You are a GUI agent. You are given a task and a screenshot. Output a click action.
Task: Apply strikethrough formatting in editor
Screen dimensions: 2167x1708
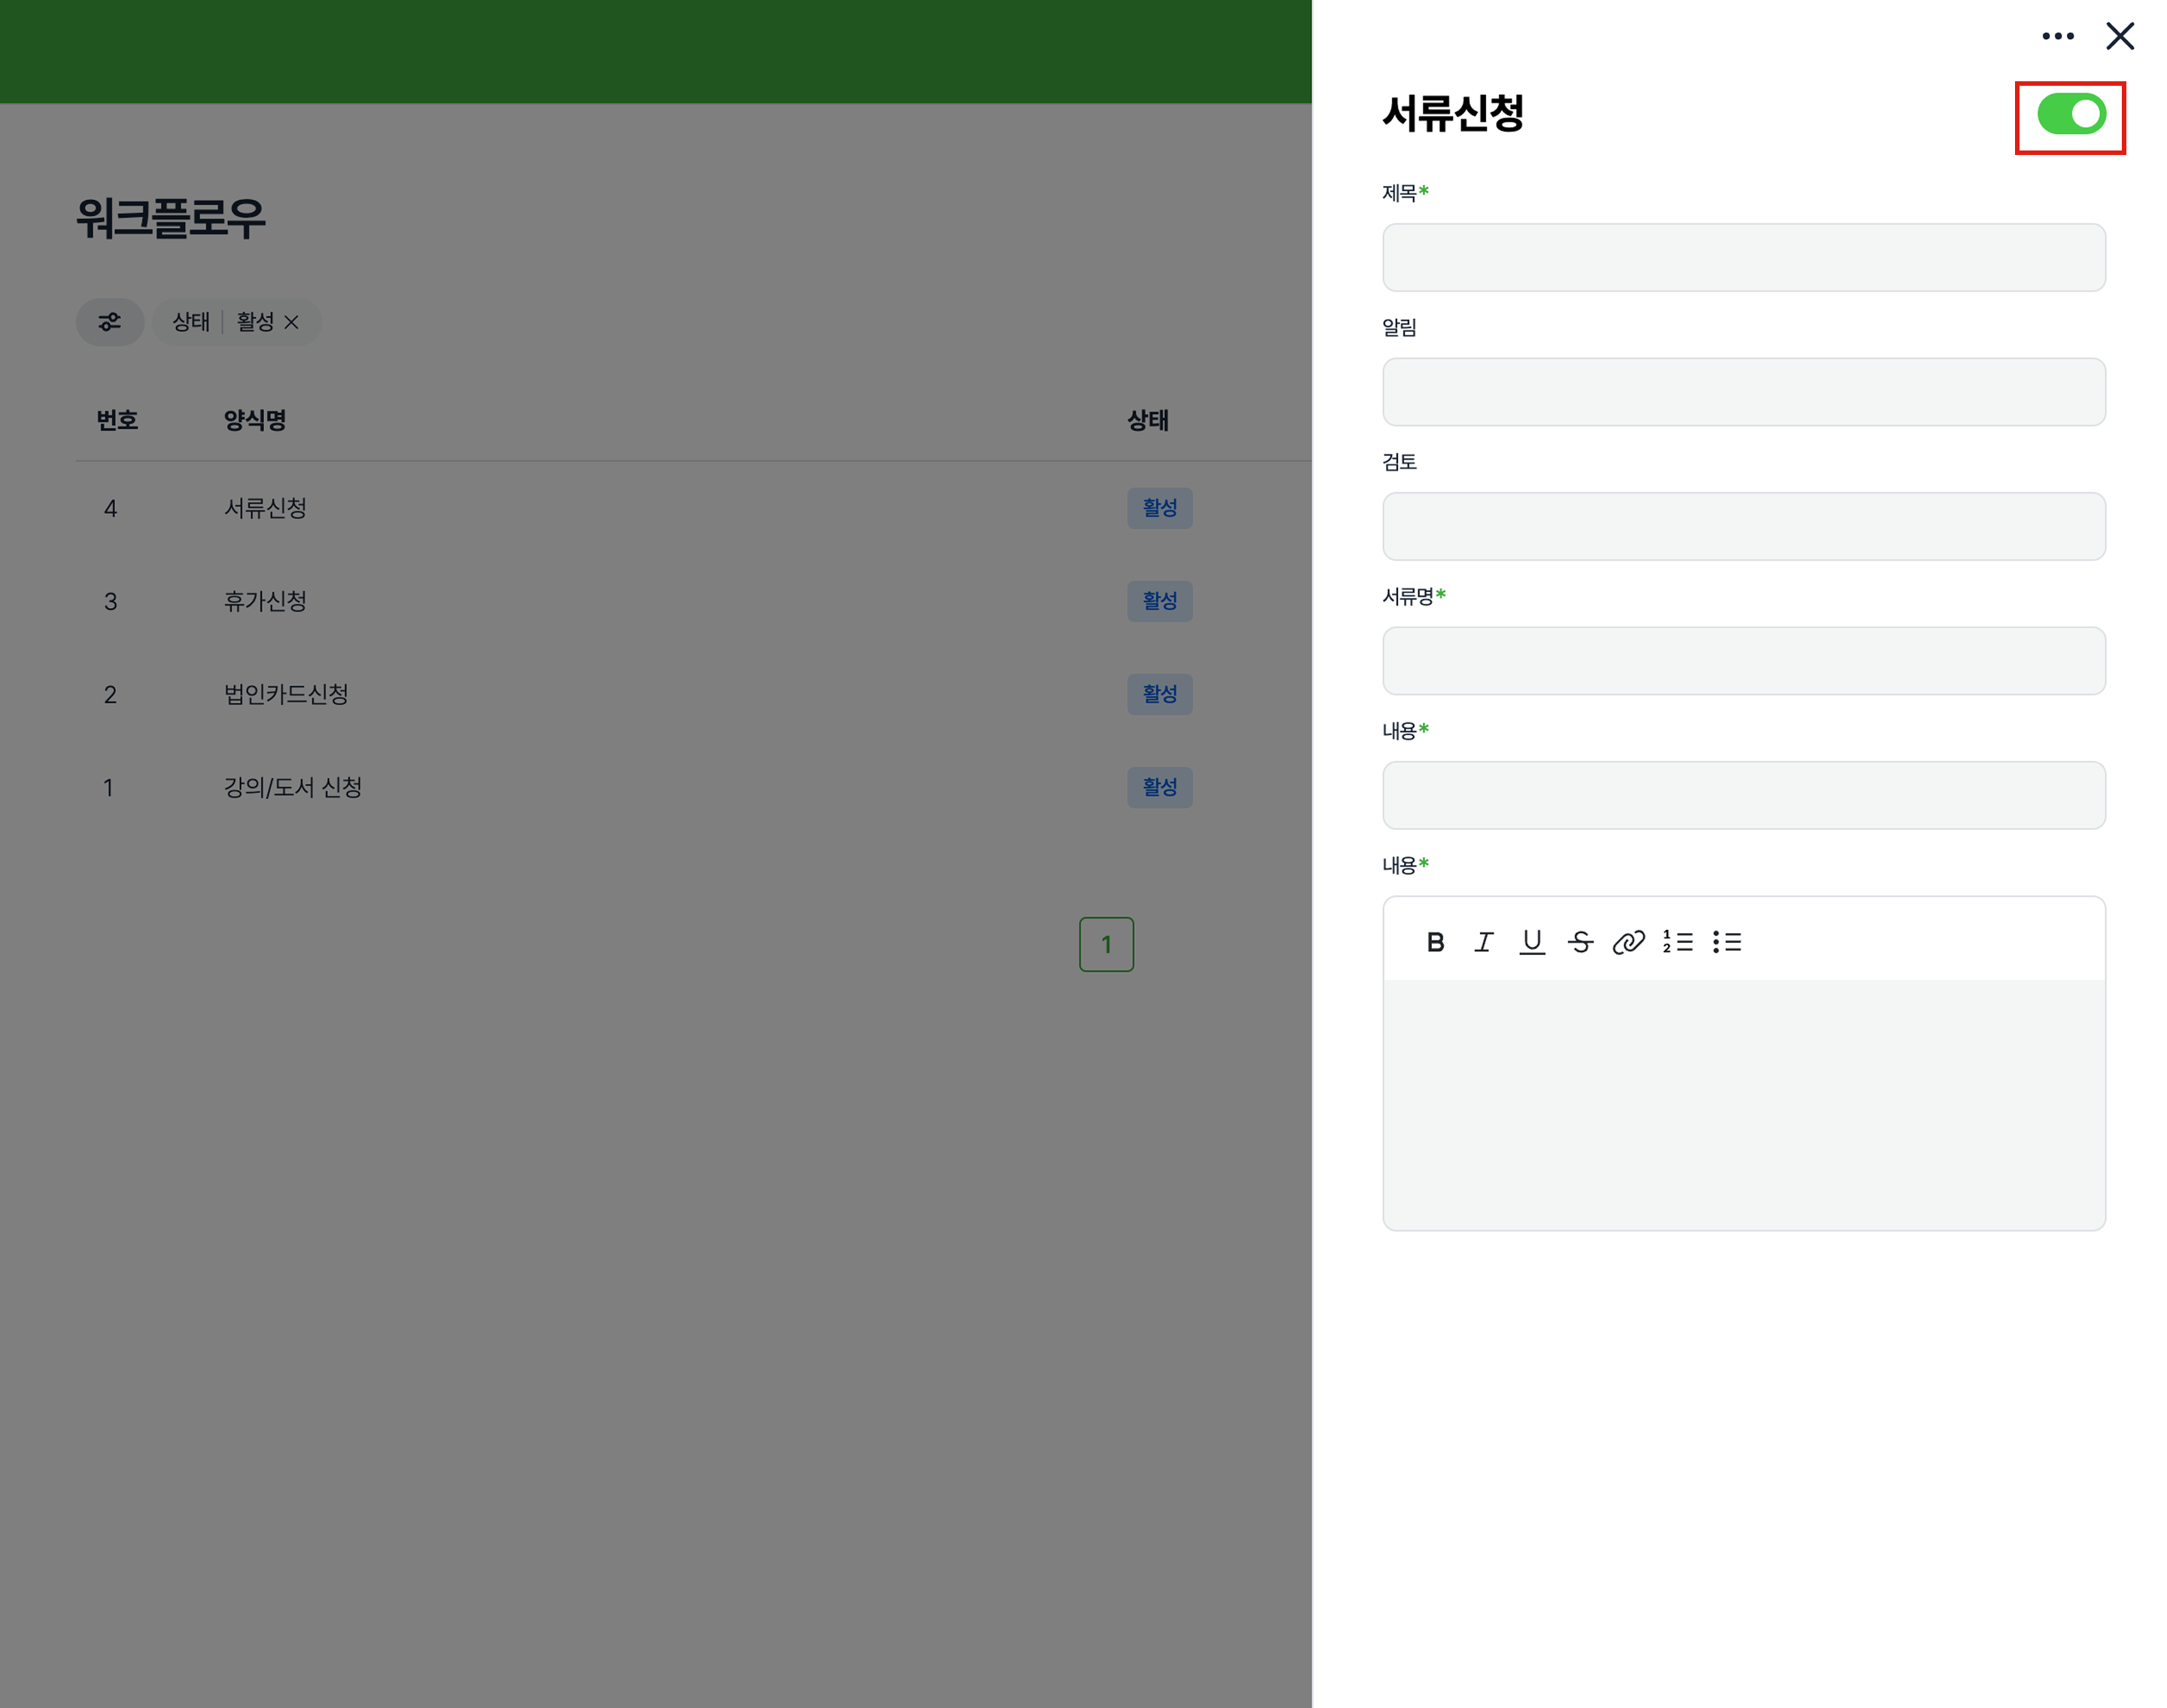(x=1580, y=942)
